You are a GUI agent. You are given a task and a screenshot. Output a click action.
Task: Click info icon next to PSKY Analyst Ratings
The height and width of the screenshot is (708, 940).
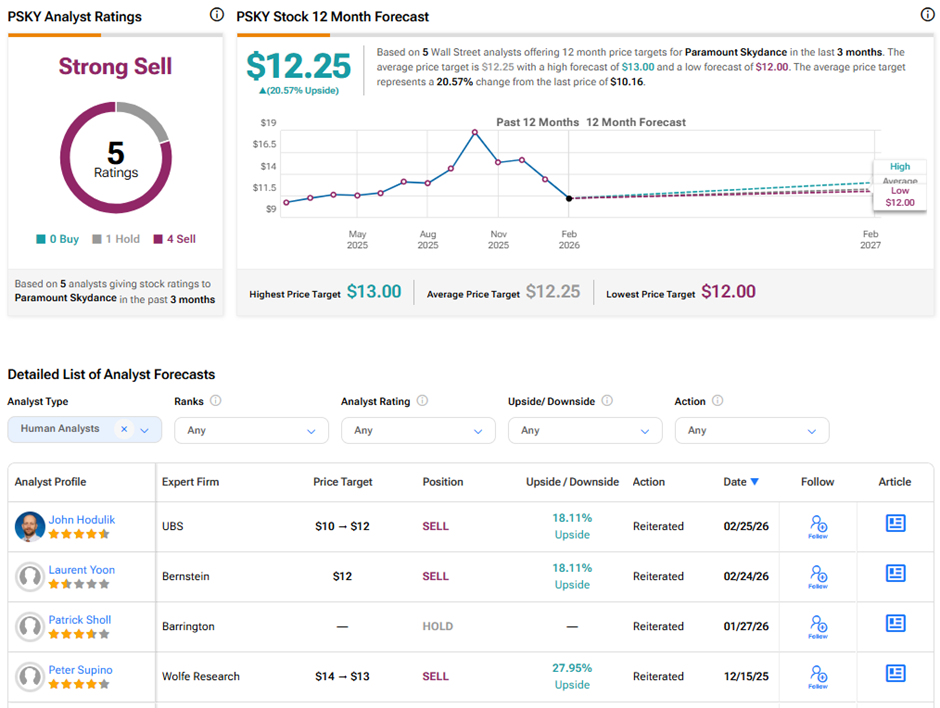click(x=217, y=15)
